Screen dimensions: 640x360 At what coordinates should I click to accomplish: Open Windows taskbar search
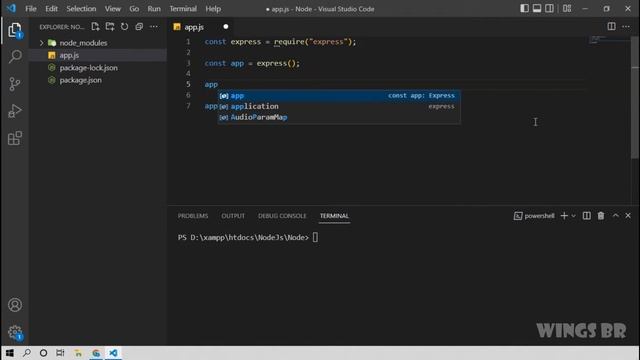point(27,353)
